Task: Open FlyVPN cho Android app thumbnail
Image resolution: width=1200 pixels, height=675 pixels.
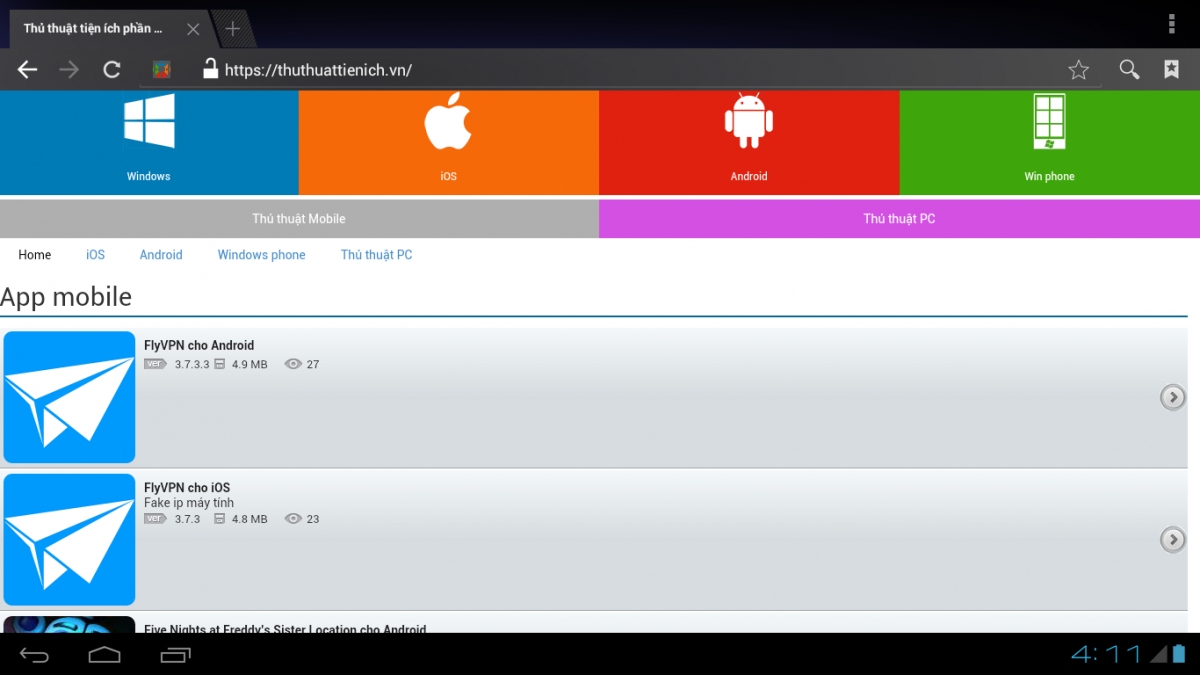Action: tap(69, 397)
